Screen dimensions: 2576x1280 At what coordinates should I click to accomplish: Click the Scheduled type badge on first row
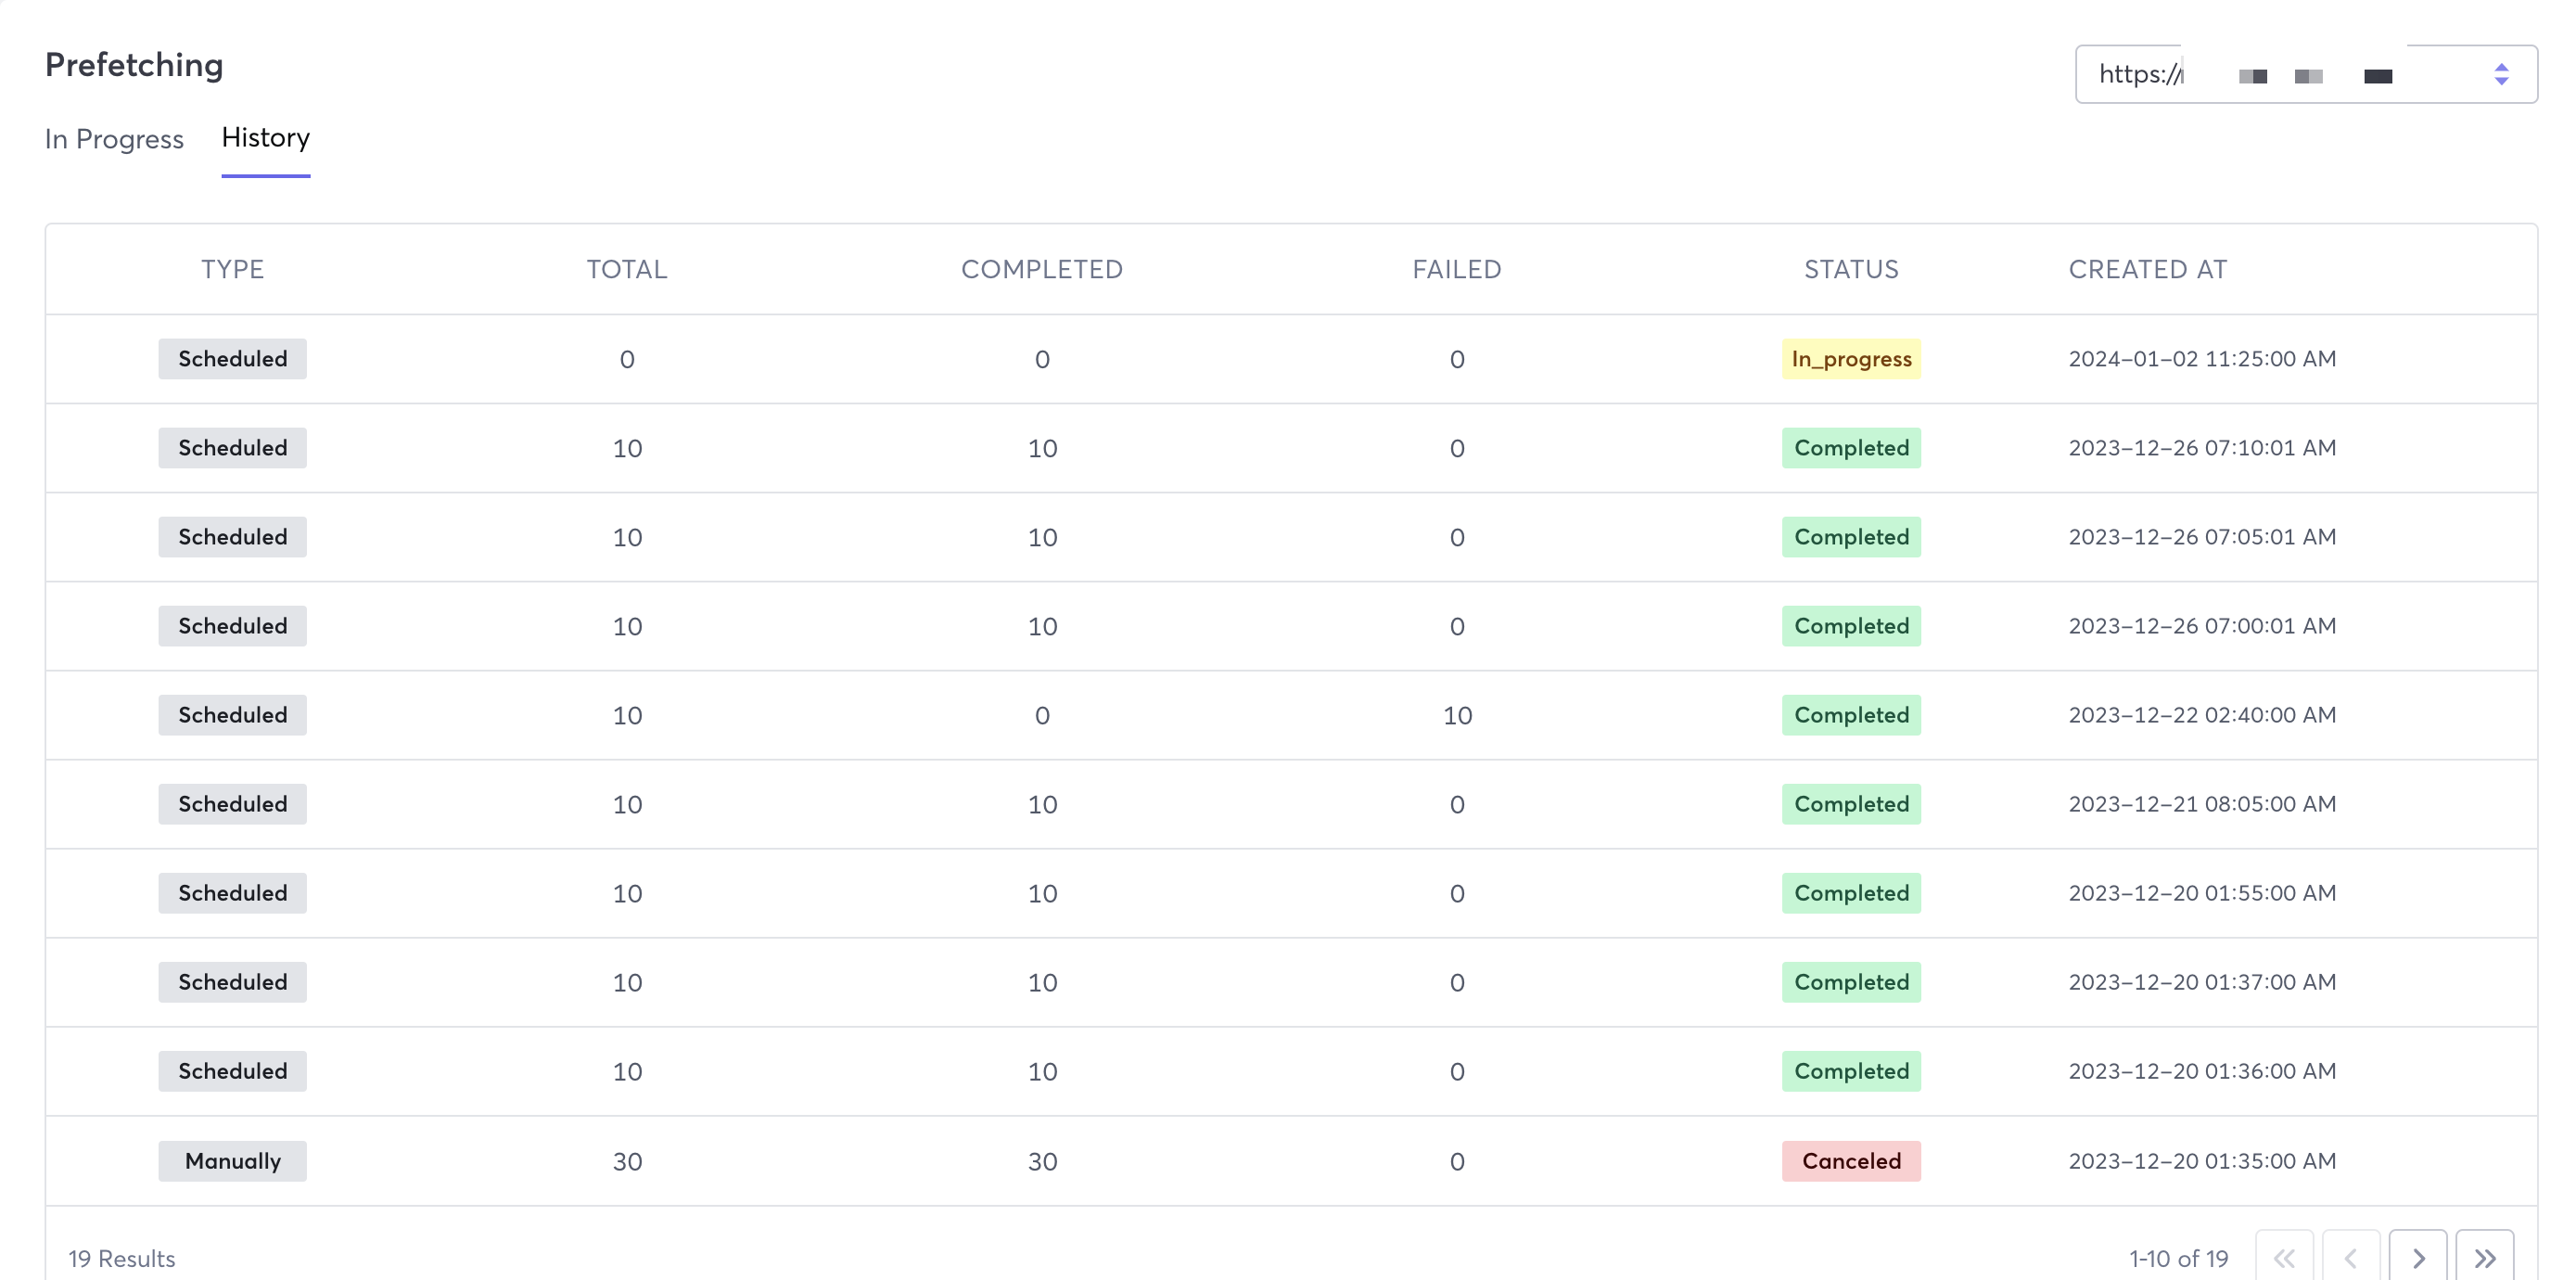tap(232, 356)
